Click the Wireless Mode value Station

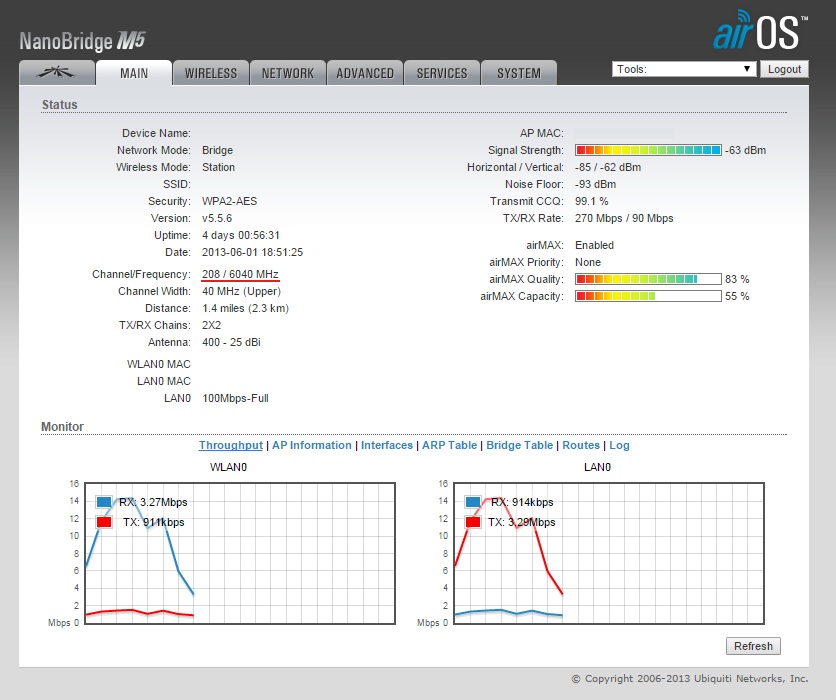219,167
